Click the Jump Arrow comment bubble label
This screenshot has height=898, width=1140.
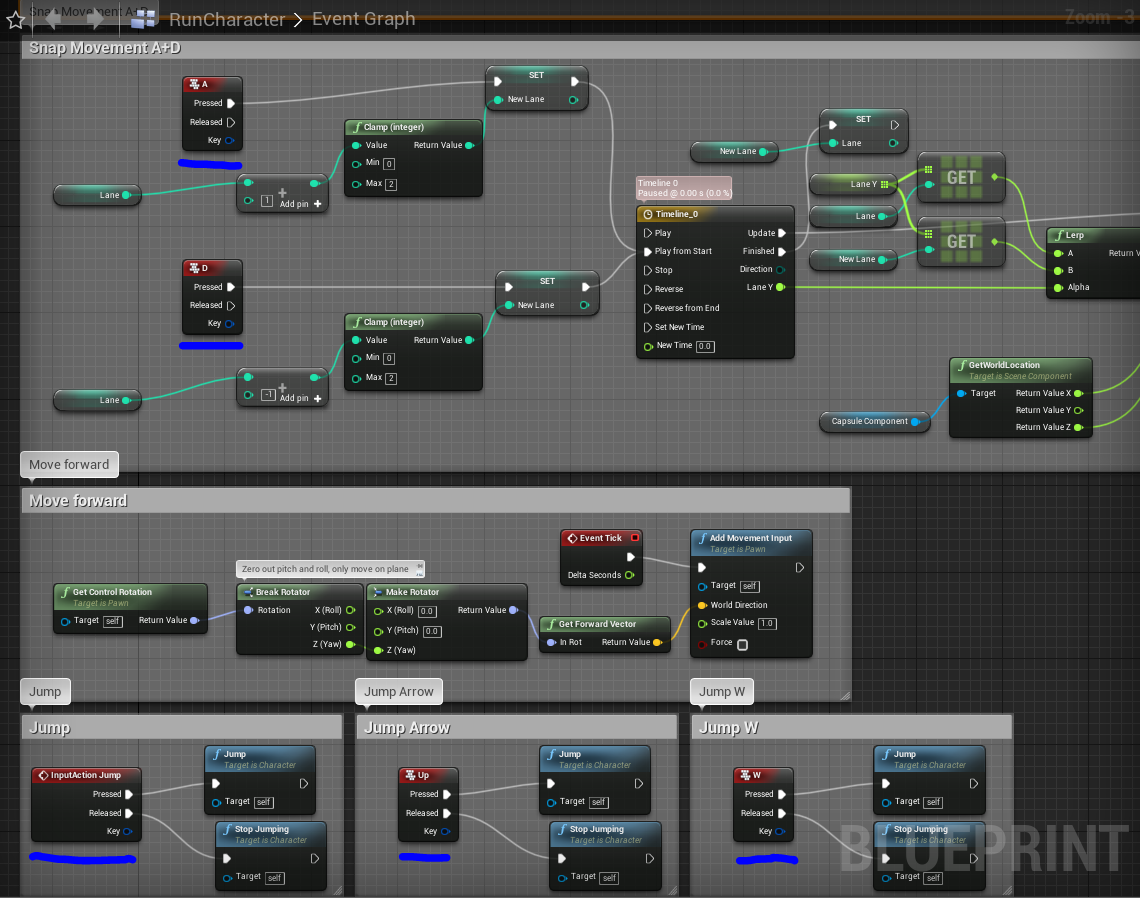click(x=398, y=691)
